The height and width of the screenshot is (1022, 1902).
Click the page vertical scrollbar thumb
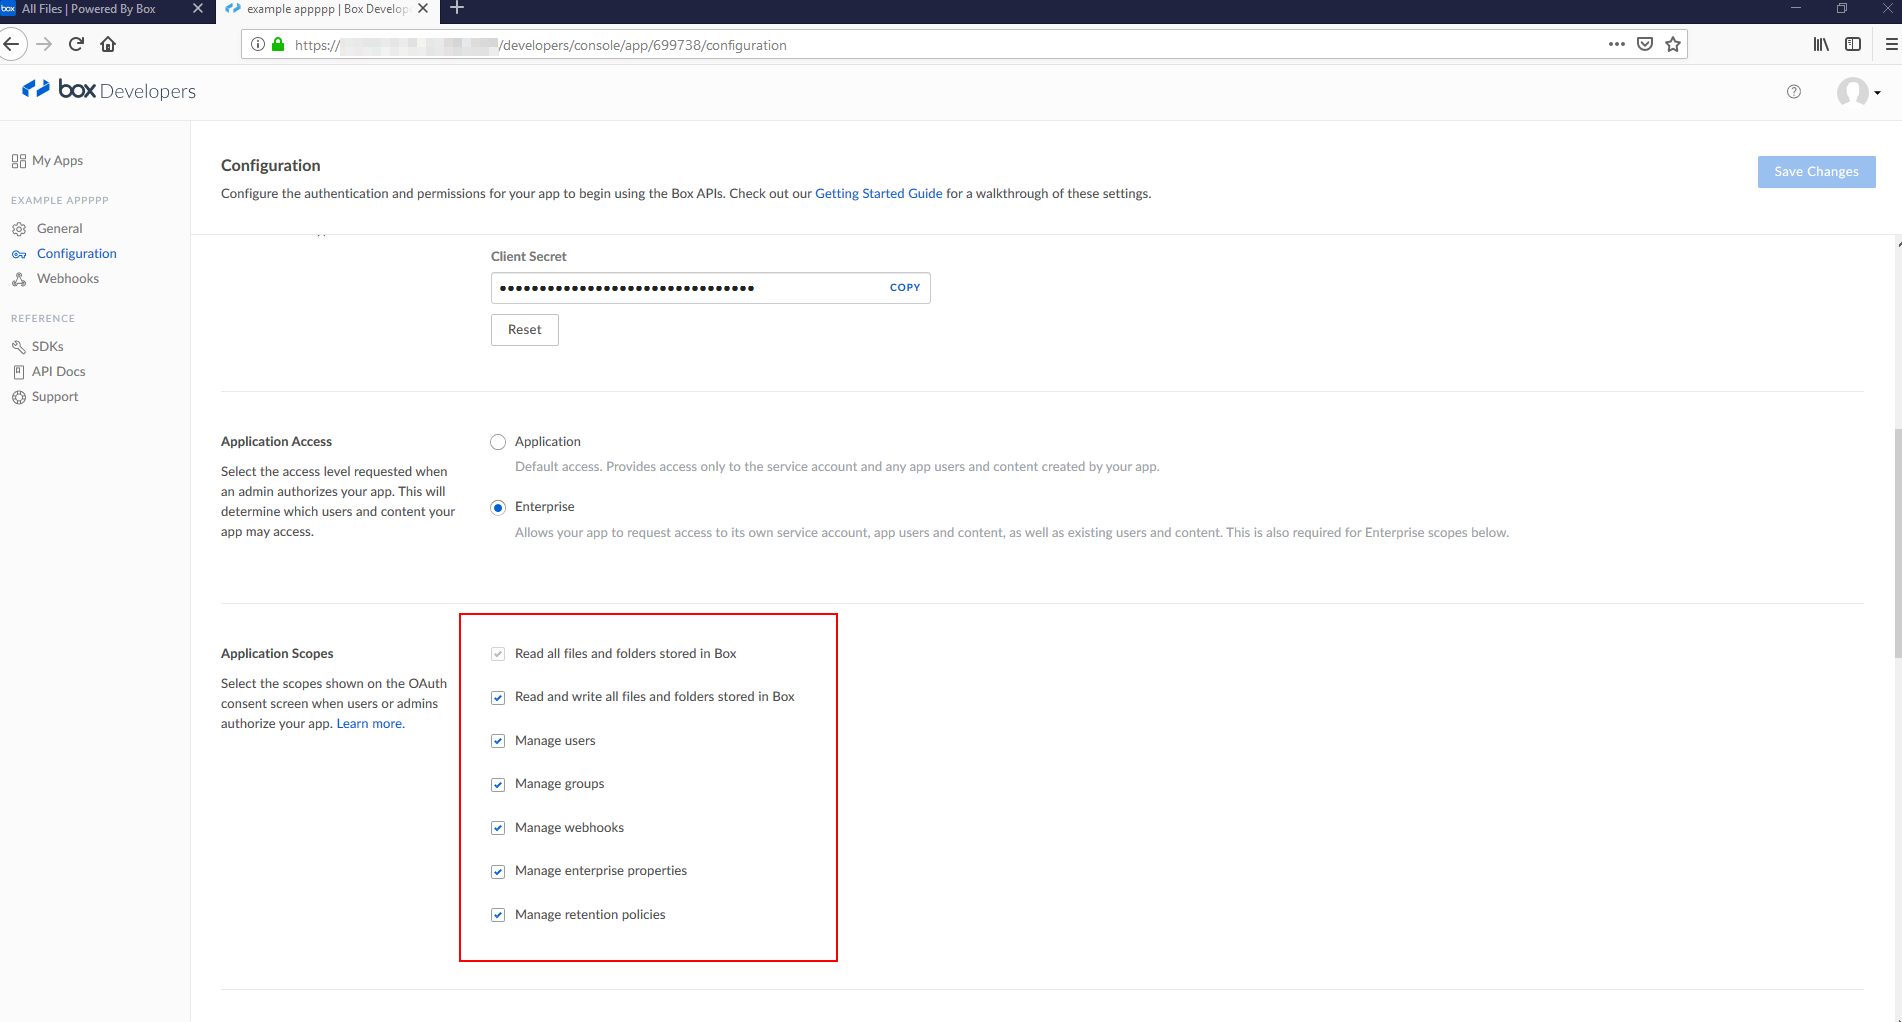(1898, 542)
